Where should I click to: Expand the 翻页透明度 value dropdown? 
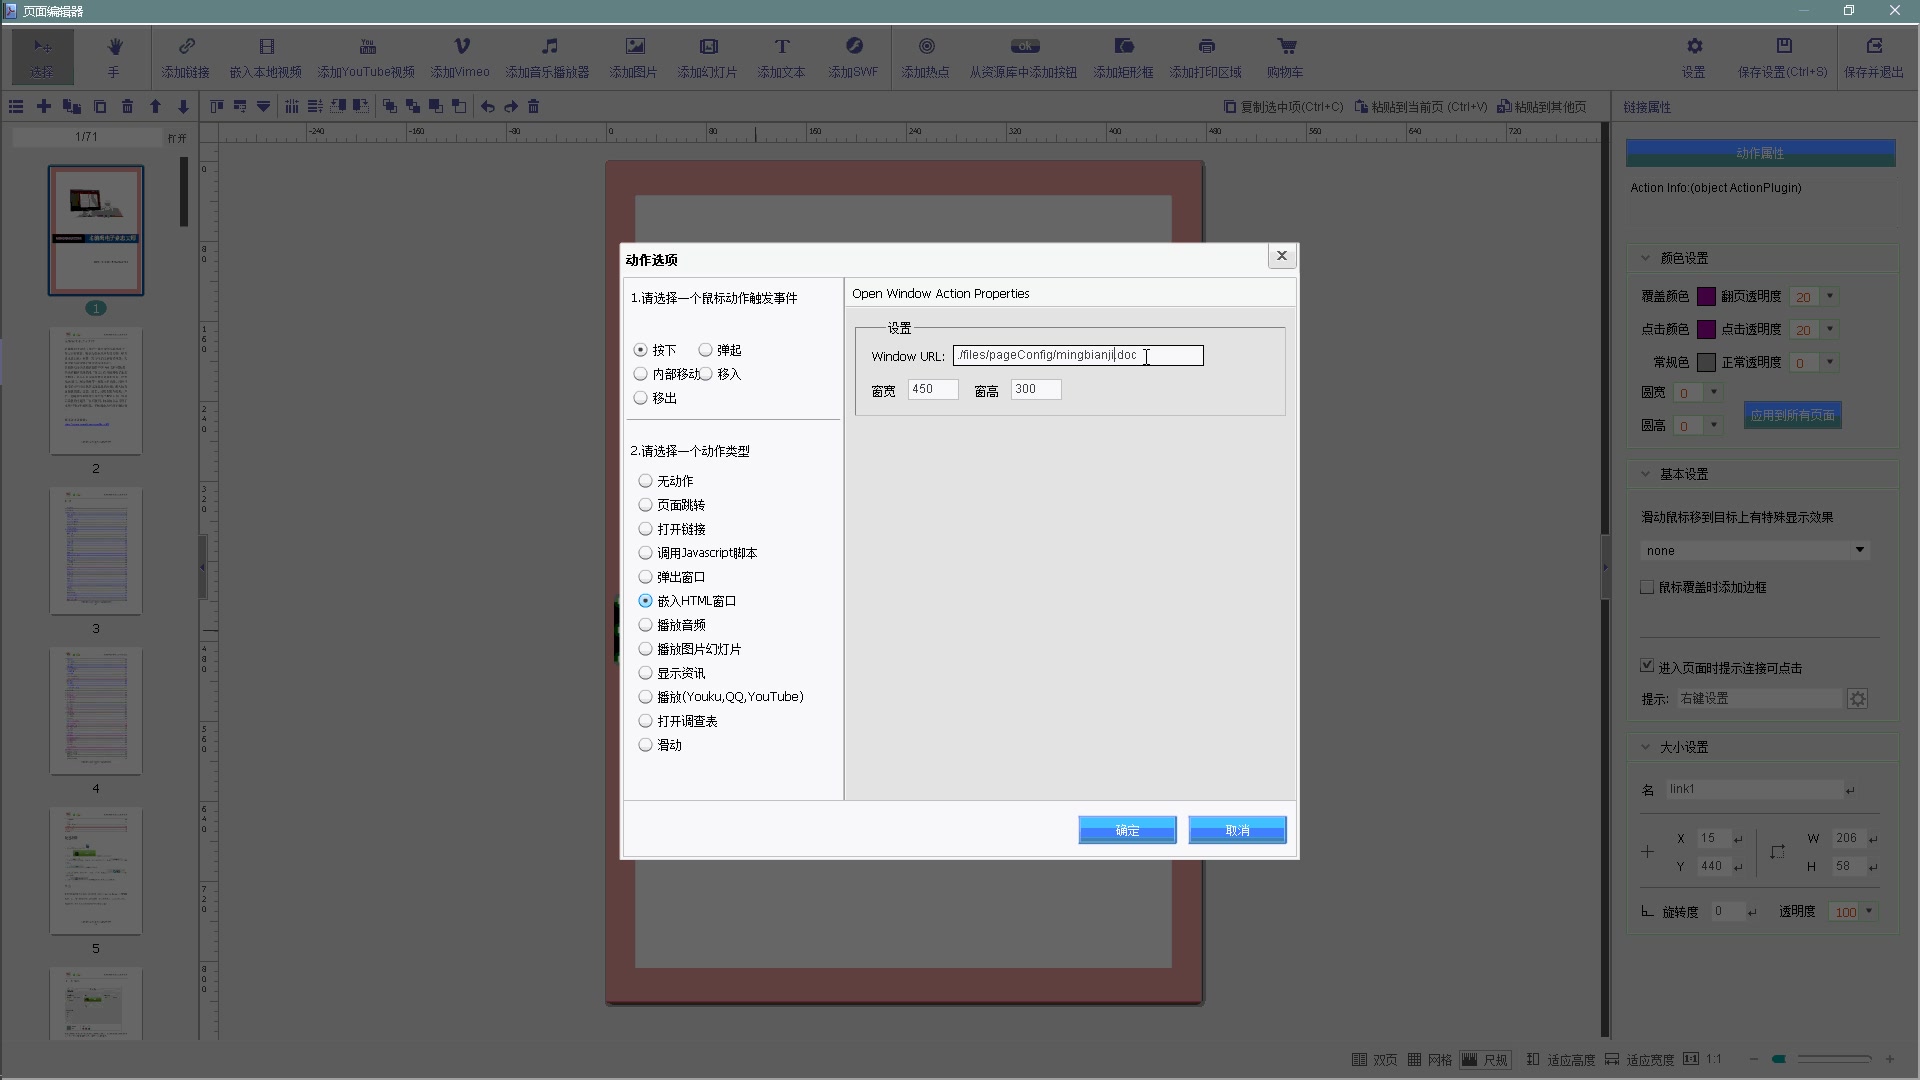[x=1830, y=297]
